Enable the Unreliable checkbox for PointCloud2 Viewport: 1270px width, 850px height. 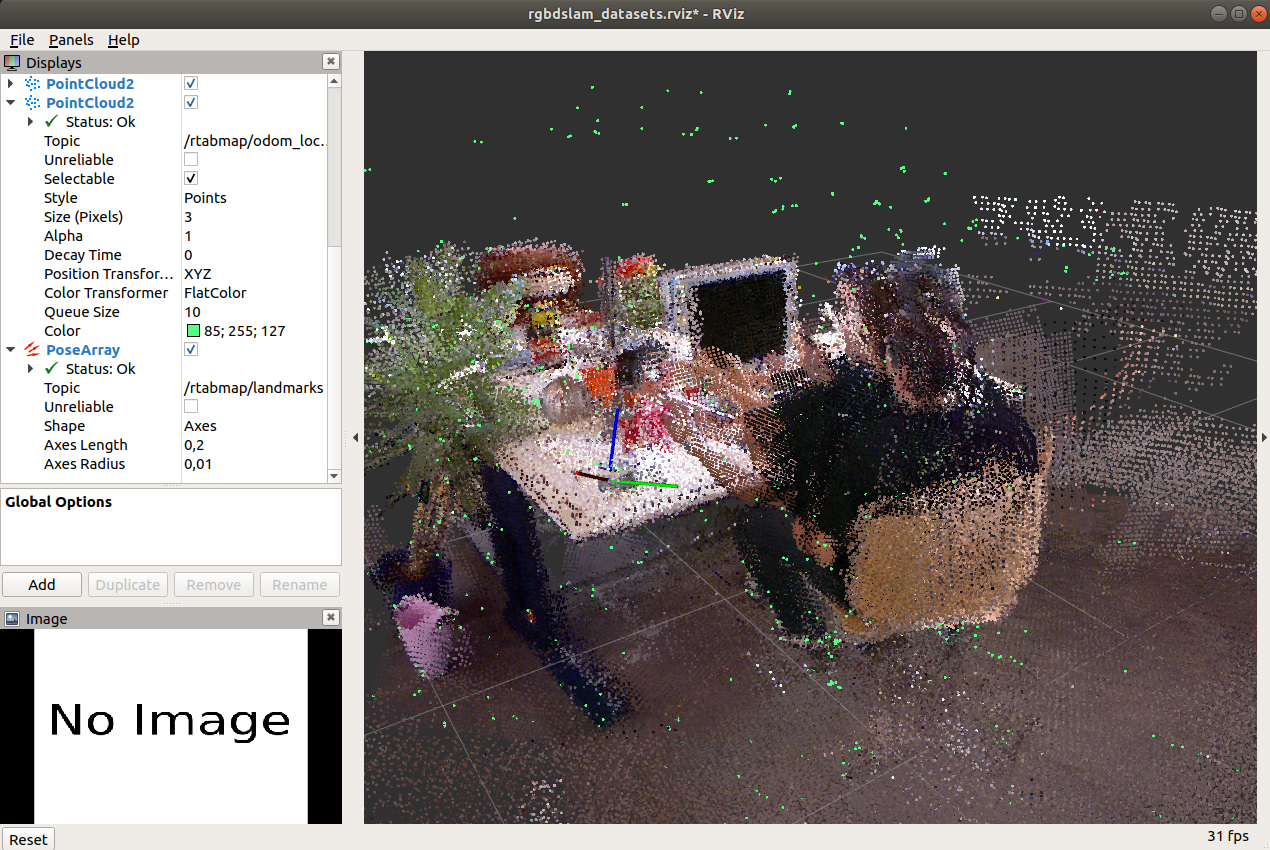190,158
